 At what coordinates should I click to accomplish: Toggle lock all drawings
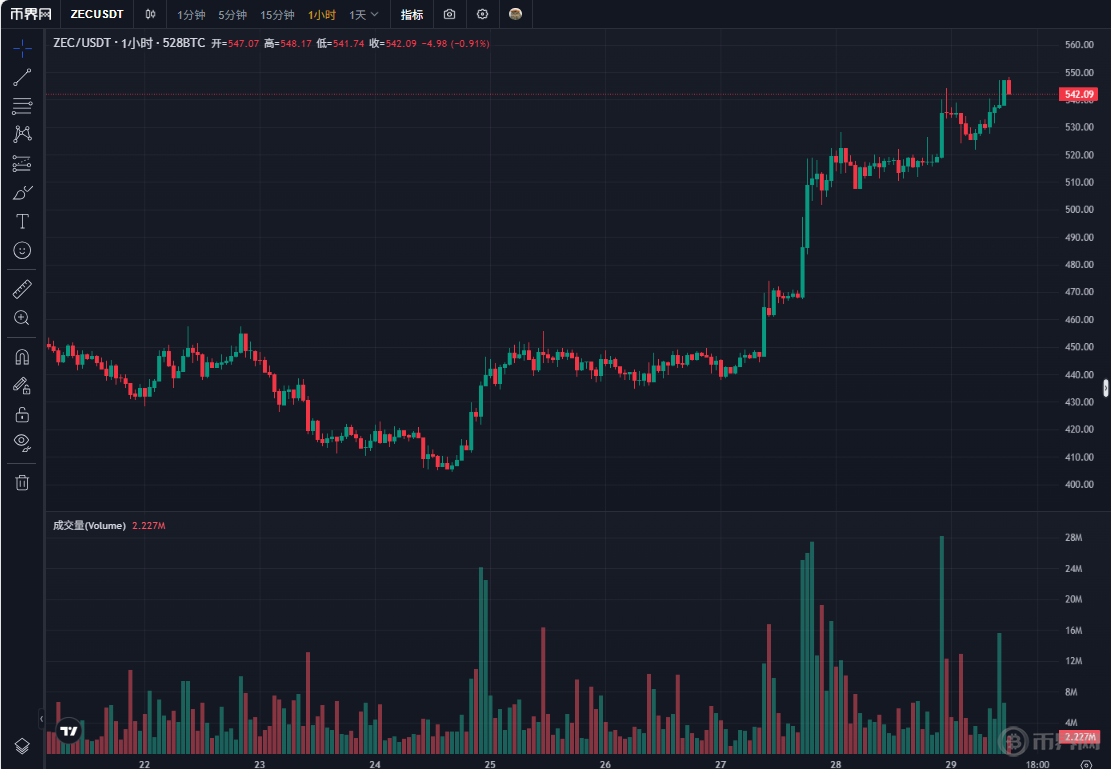(x=22, y=414)
